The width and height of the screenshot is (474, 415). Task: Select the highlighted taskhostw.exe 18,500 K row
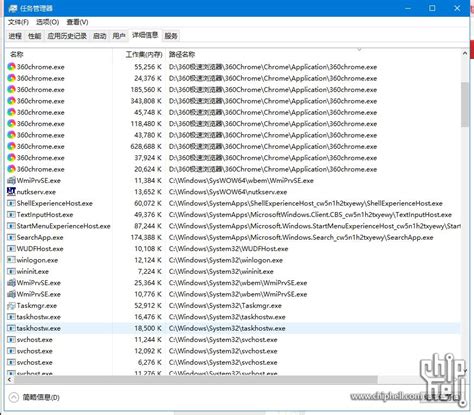[233, 328]
